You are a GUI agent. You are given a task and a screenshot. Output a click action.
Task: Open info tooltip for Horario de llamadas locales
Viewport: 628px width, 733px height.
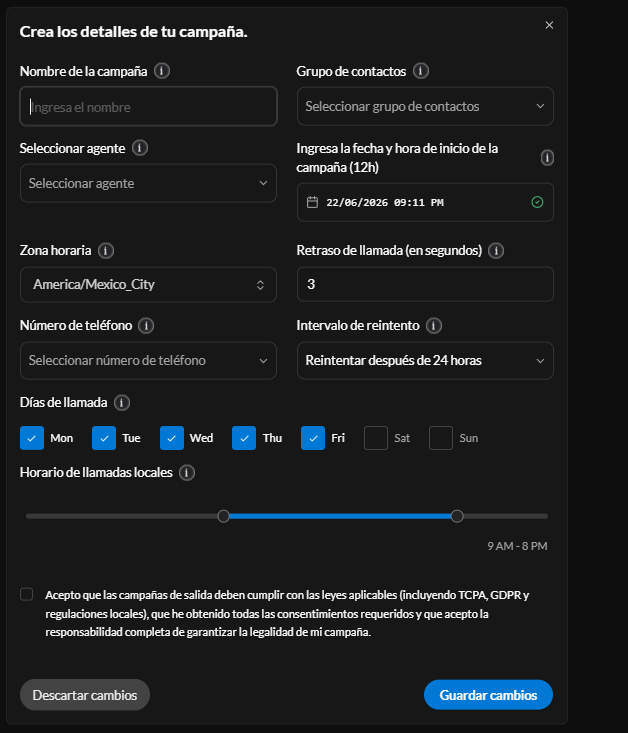coord(187,473)
